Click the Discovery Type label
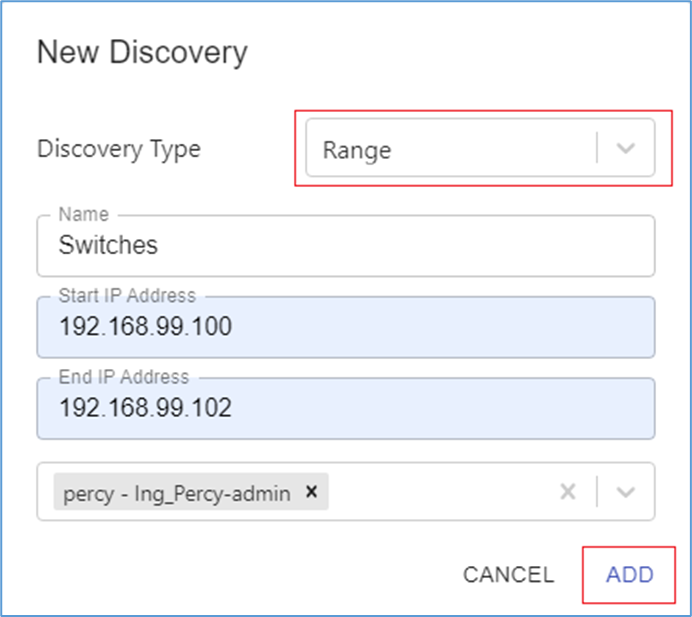This screenshot has width=692, height=617. pos(118,149)
